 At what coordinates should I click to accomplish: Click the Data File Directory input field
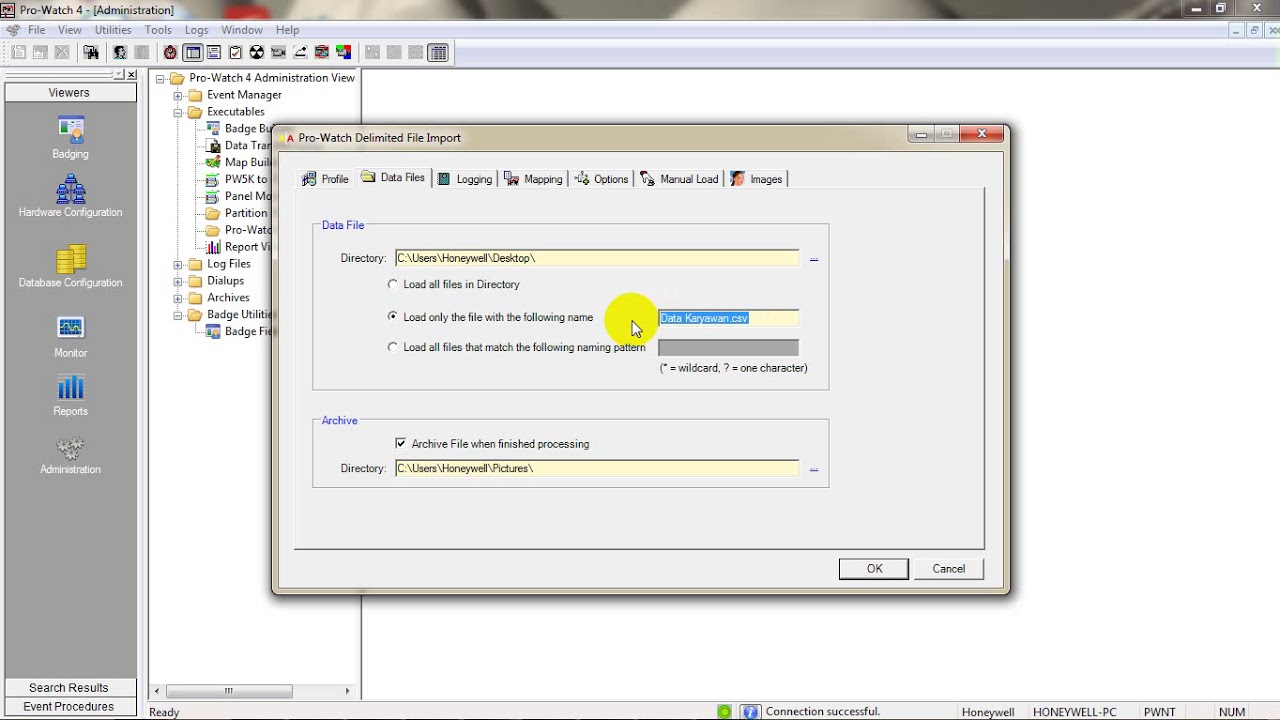[x=597, y=258]
